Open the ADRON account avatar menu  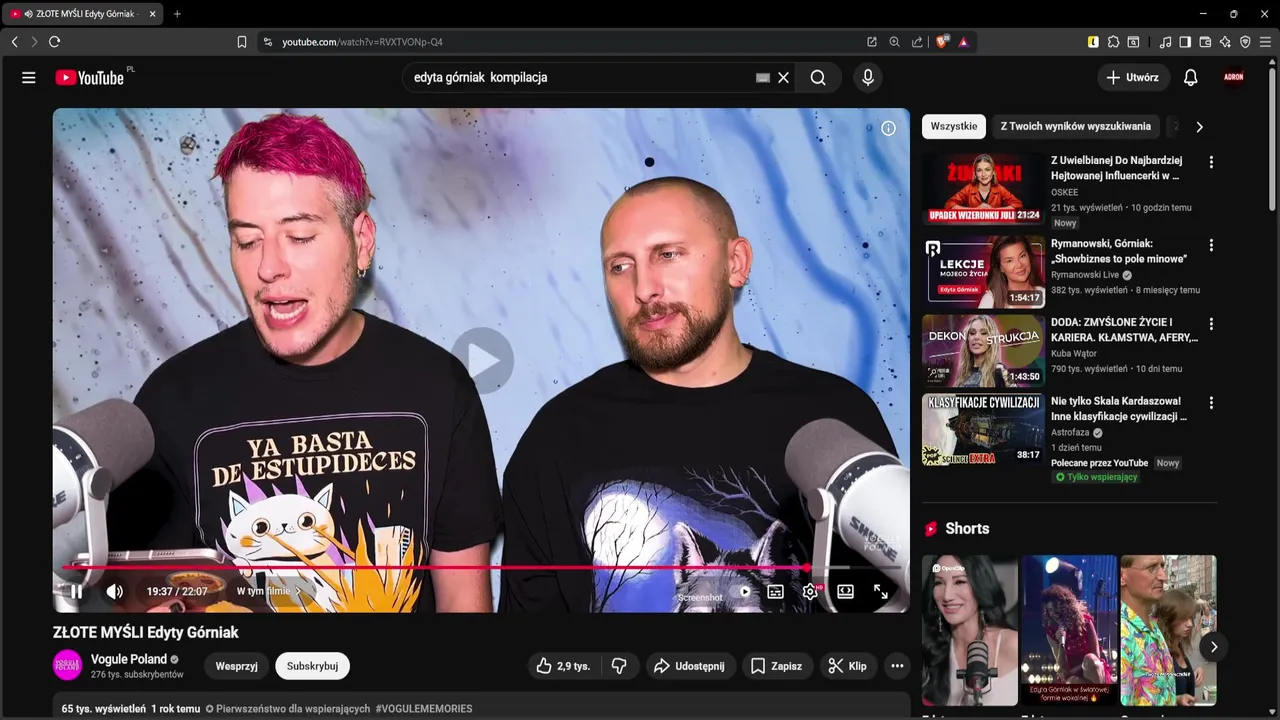[1234, 77]
